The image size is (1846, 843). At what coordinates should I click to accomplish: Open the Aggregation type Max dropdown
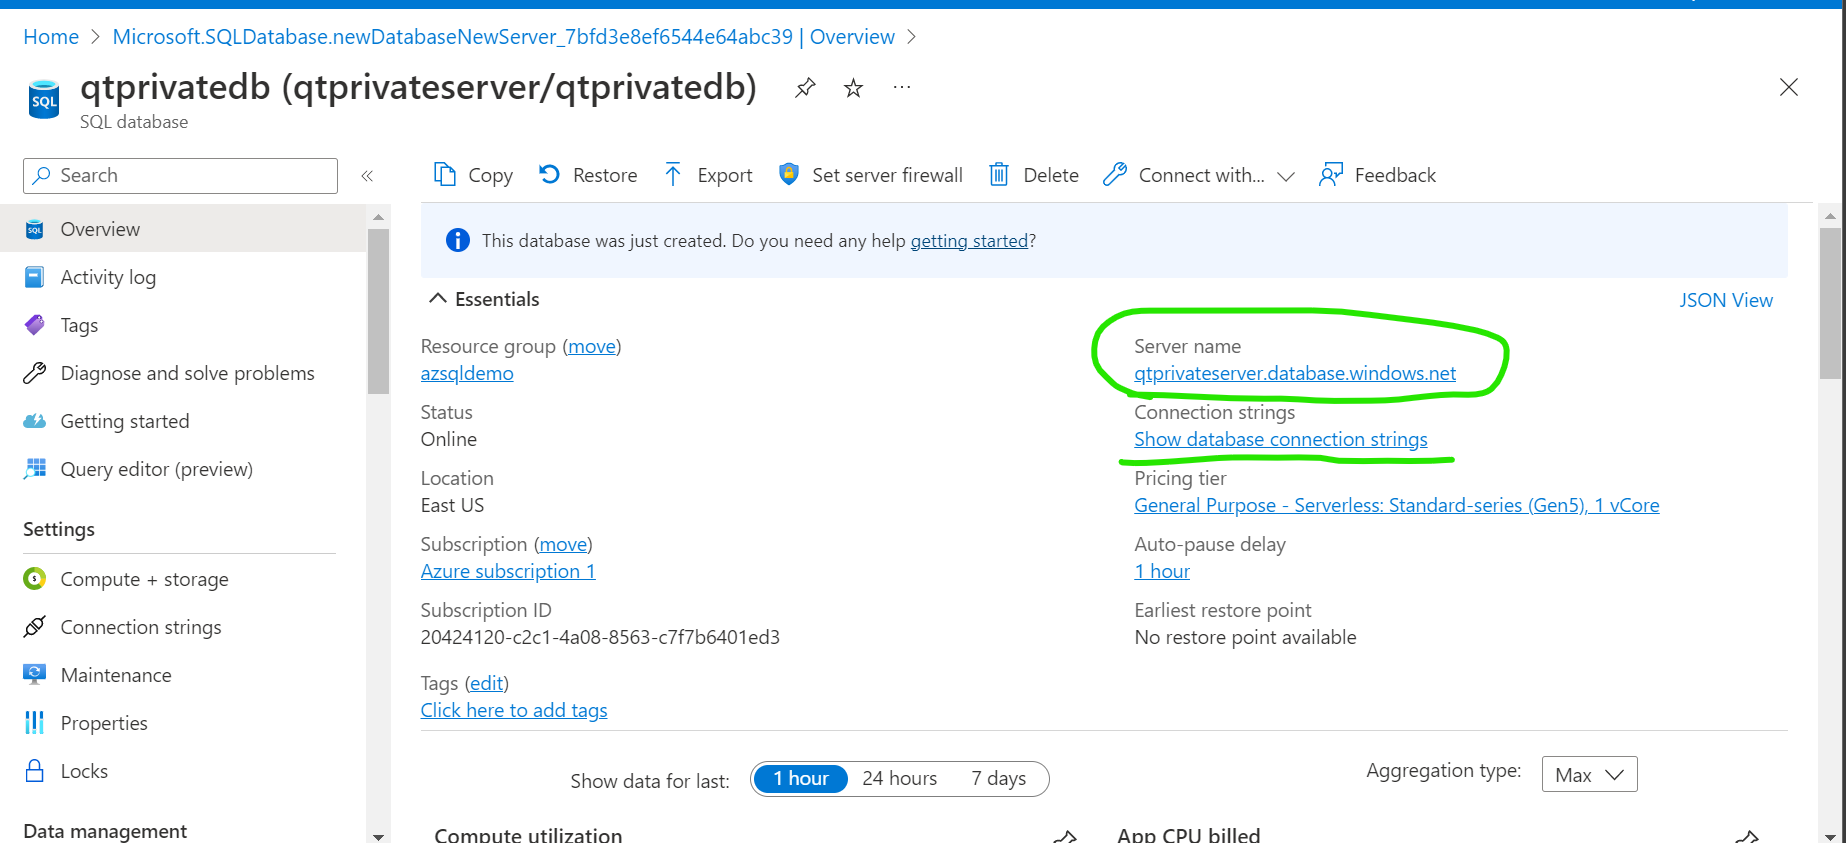point(1589,774)
